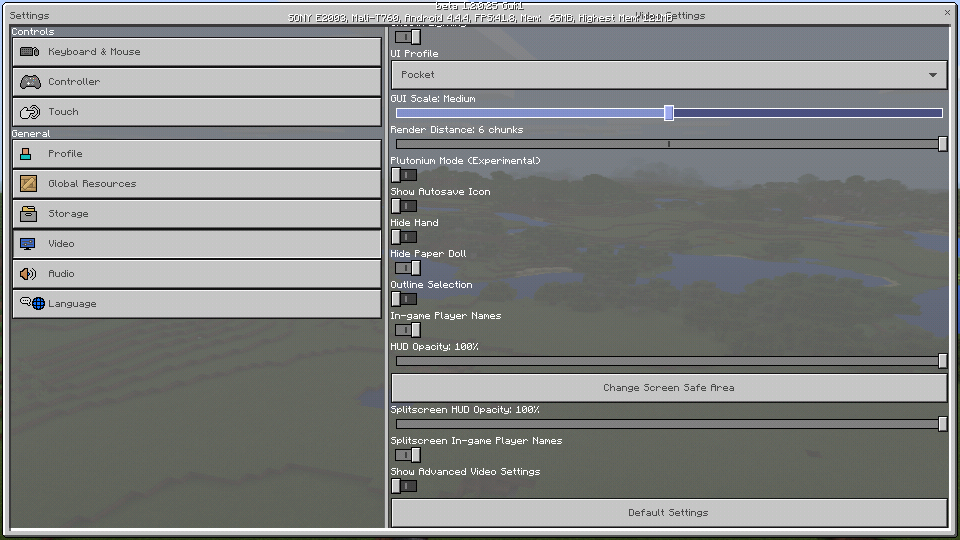The height and width of the screenshot is (540, 960).
Task: Click the Profile character icon
Action: pos(27,154)
